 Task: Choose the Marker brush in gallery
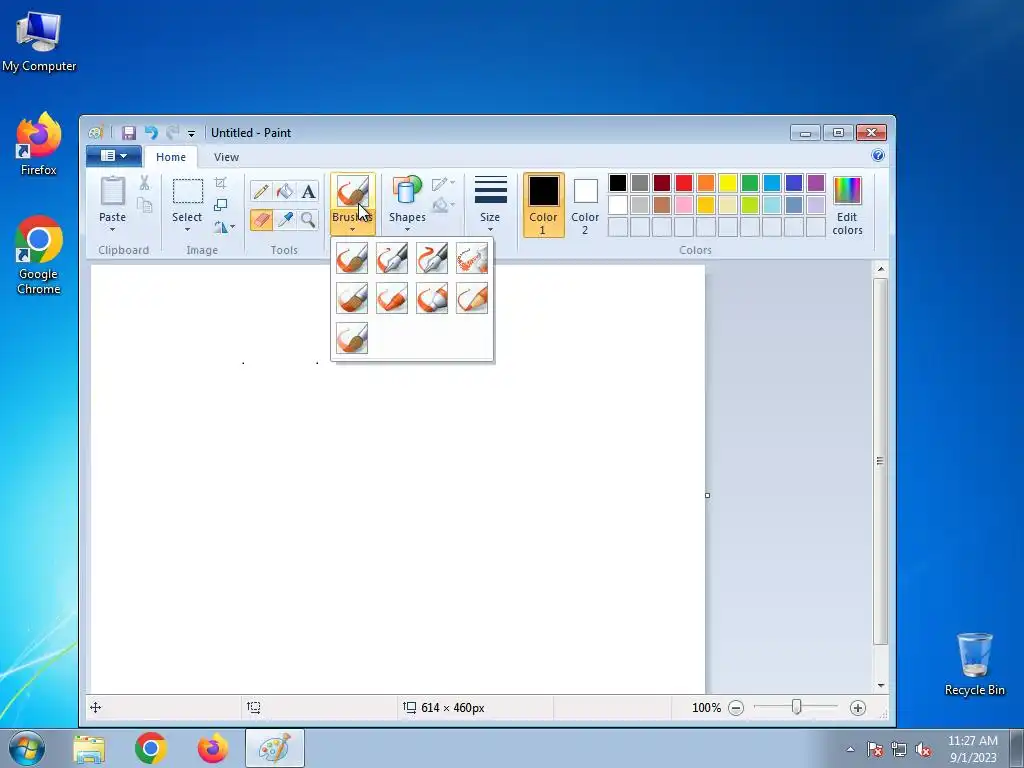(432, 298)
